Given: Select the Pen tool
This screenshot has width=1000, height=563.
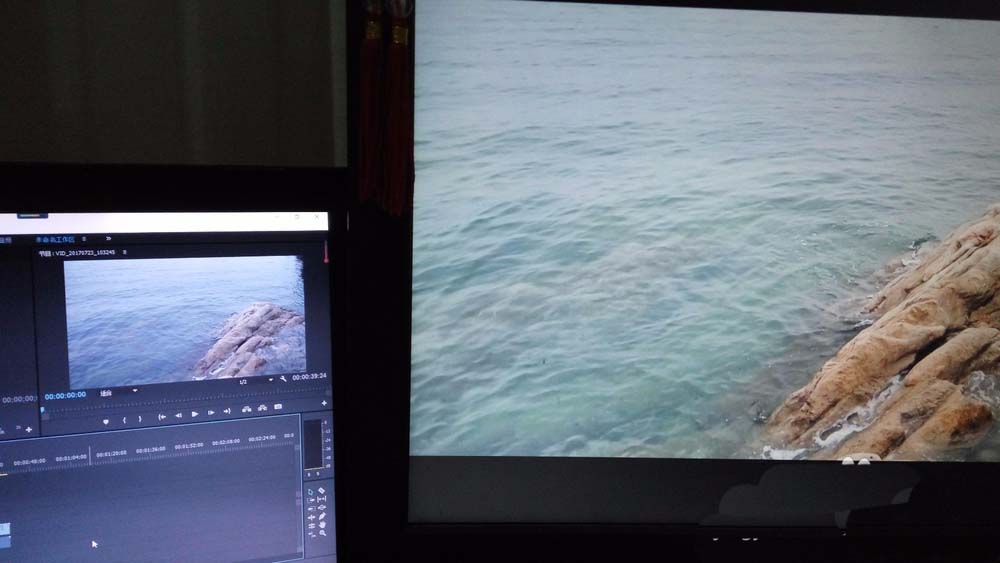Looking at the screenshot, I should click(x=322, y=516).
